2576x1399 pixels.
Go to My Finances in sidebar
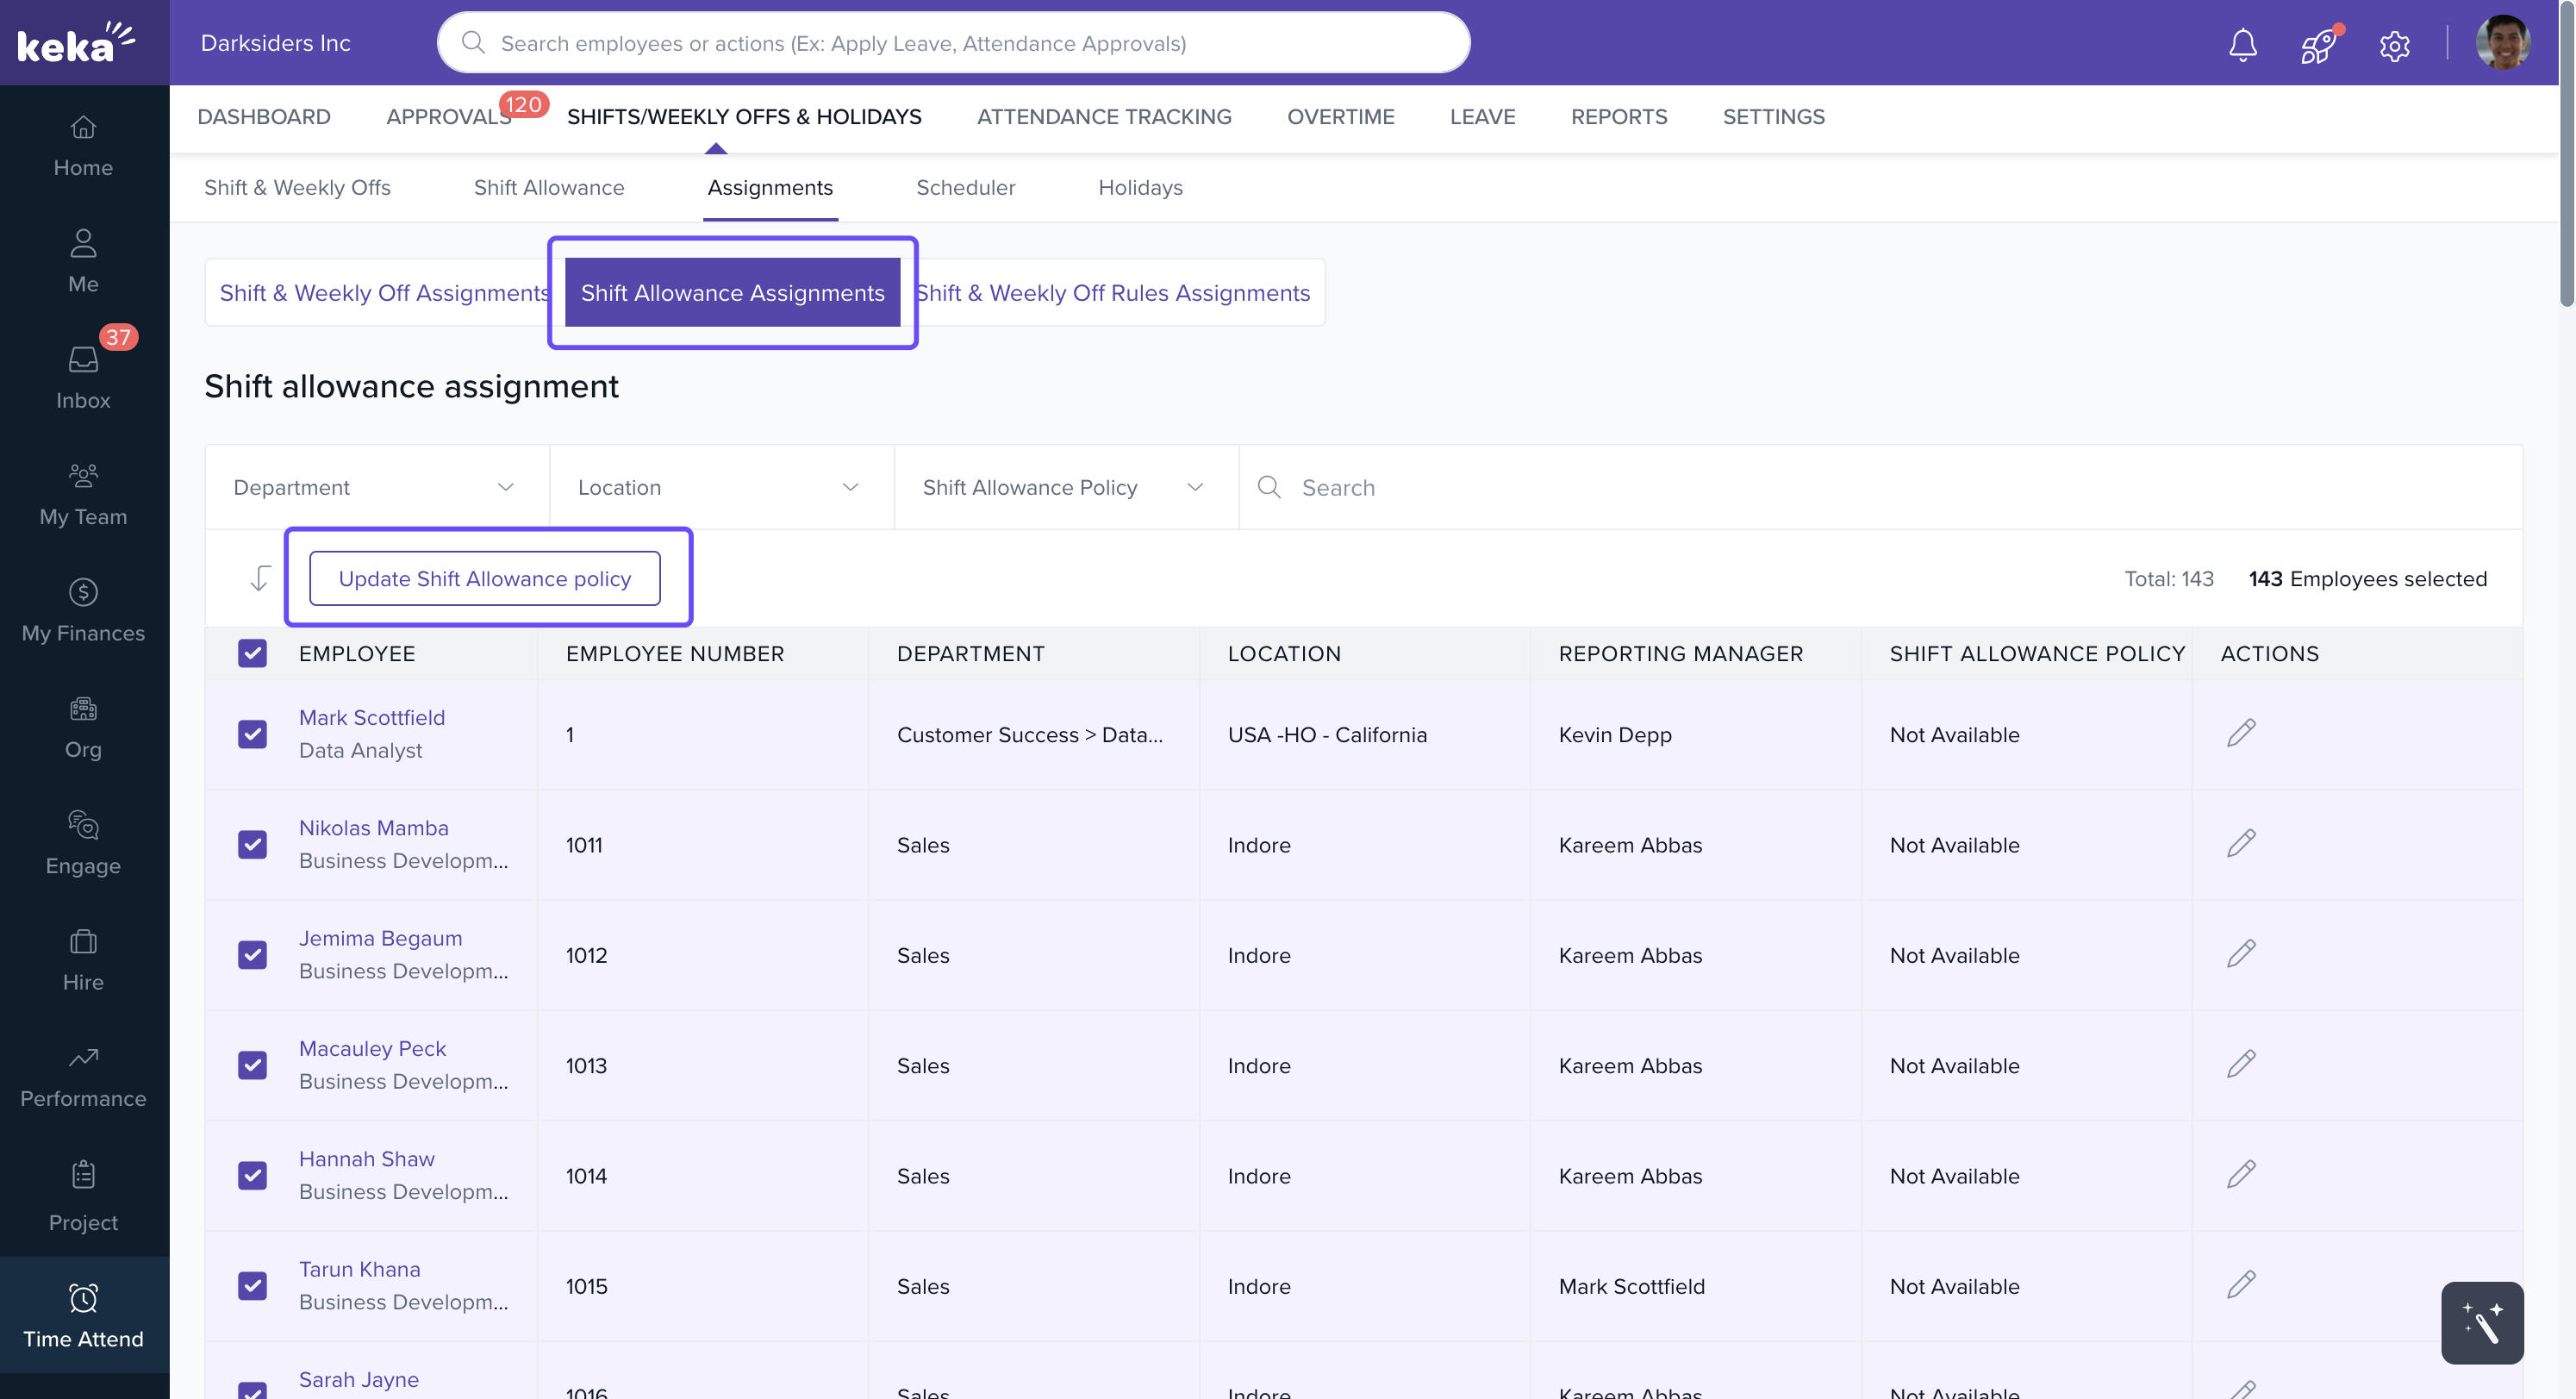(x=83, y=610)
